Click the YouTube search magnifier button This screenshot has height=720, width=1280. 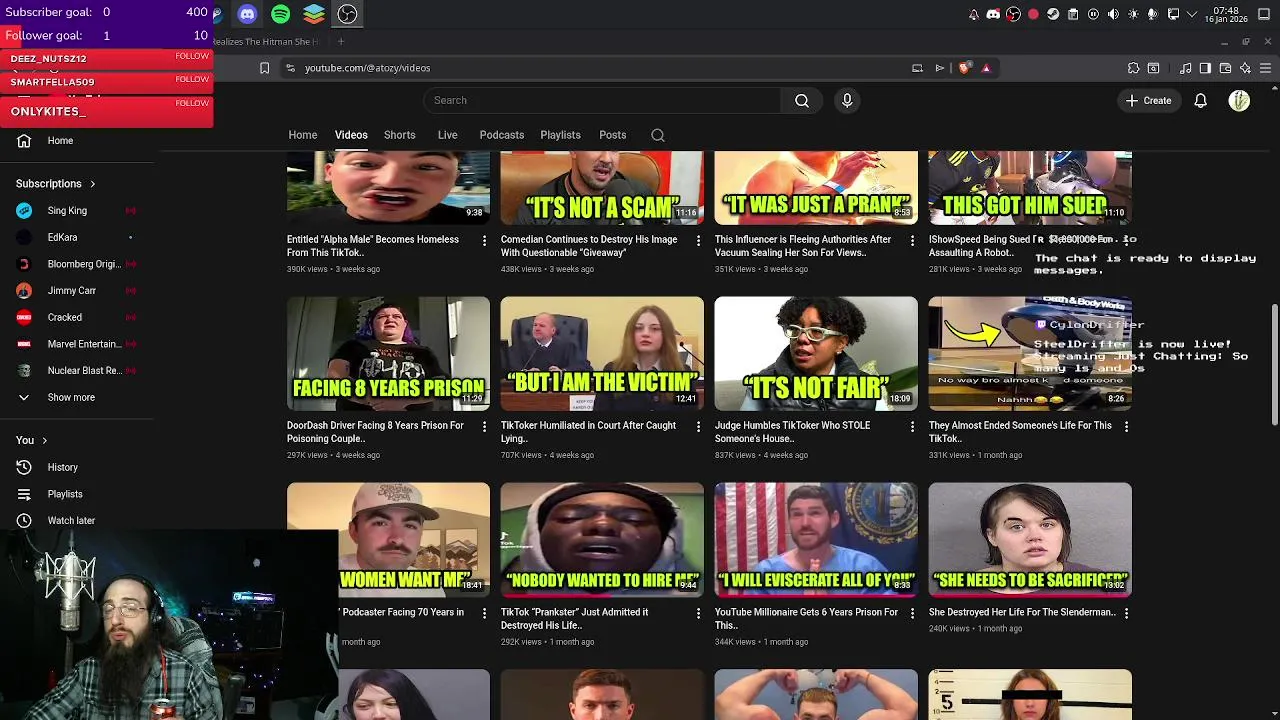[802, 100]
